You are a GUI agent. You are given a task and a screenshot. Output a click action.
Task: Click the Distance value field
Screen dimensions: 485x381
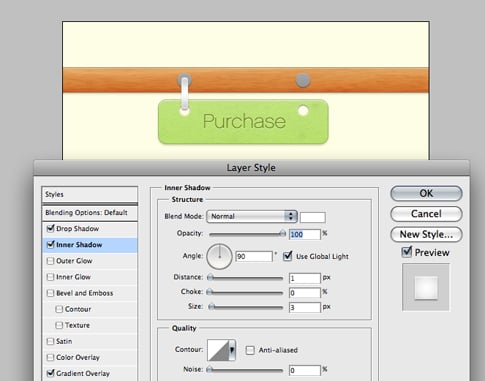pos(305,278)
